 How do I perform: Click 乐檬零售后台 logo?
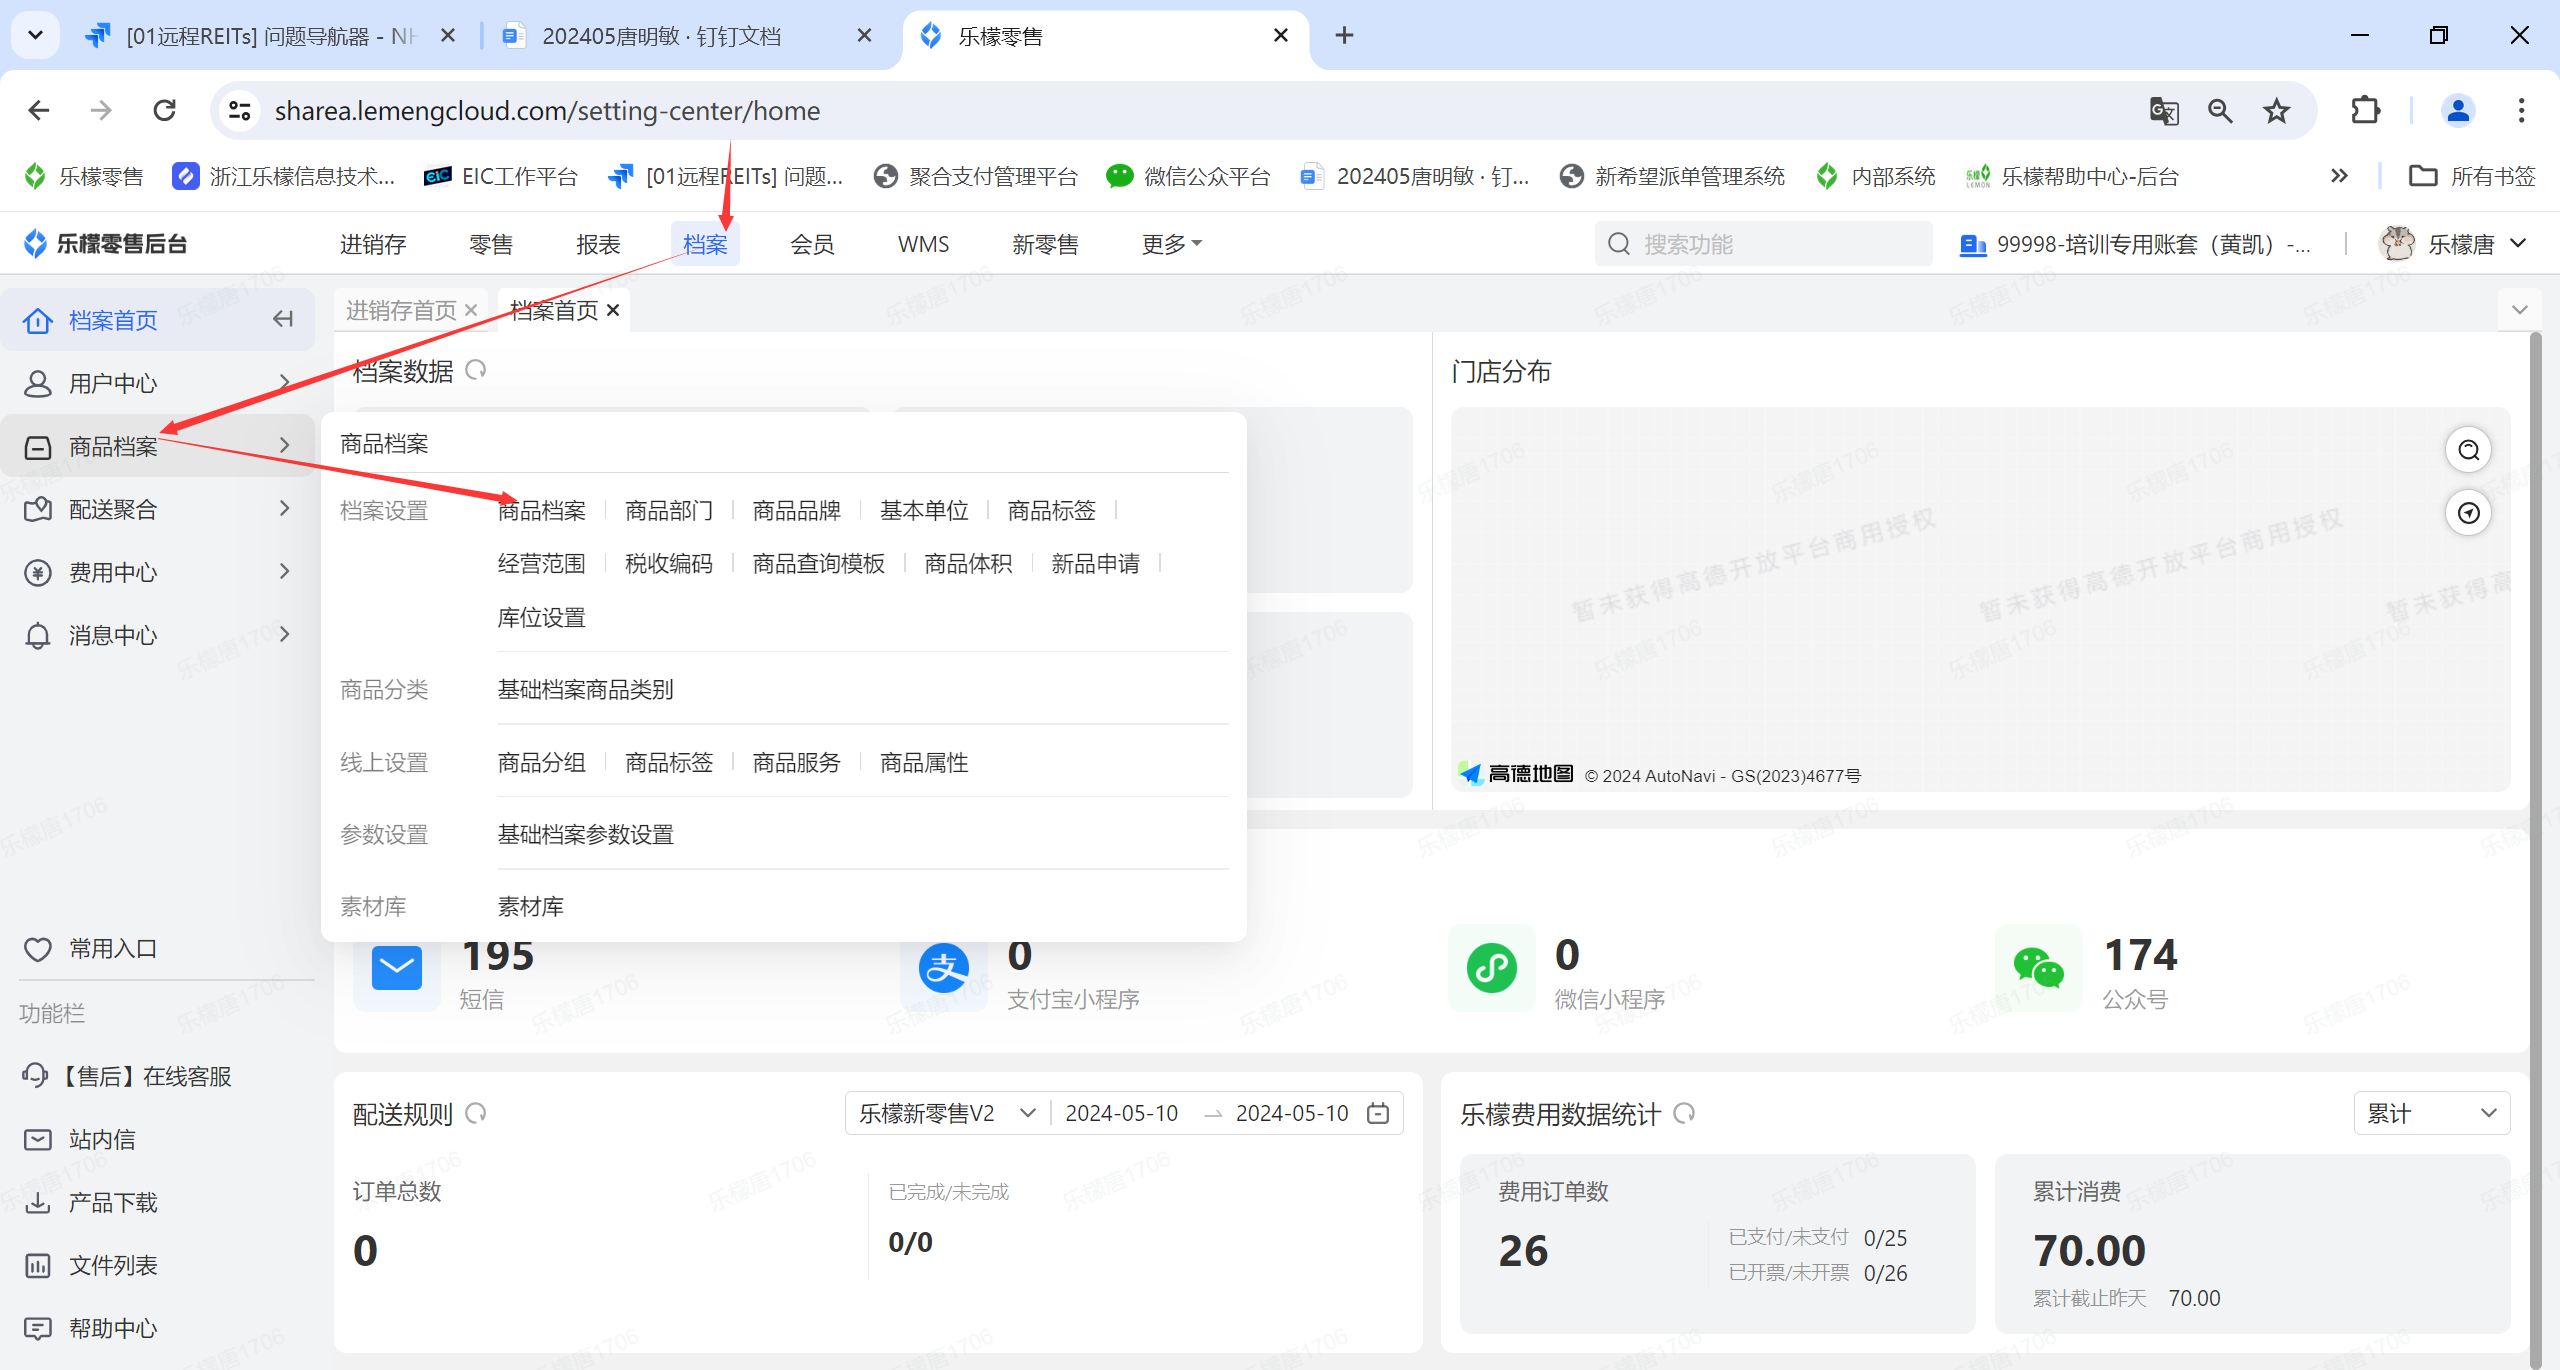pyautogui.click(x=104, y=244)
